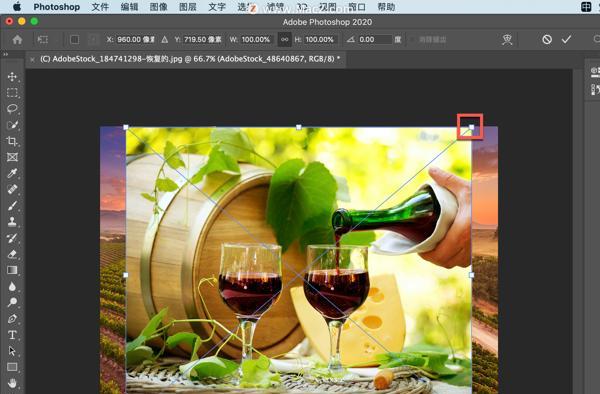Image resolution: width=600 pixels, height=394 pixels.
Task: Click the W width percentage field
Action: click(256, 39)
